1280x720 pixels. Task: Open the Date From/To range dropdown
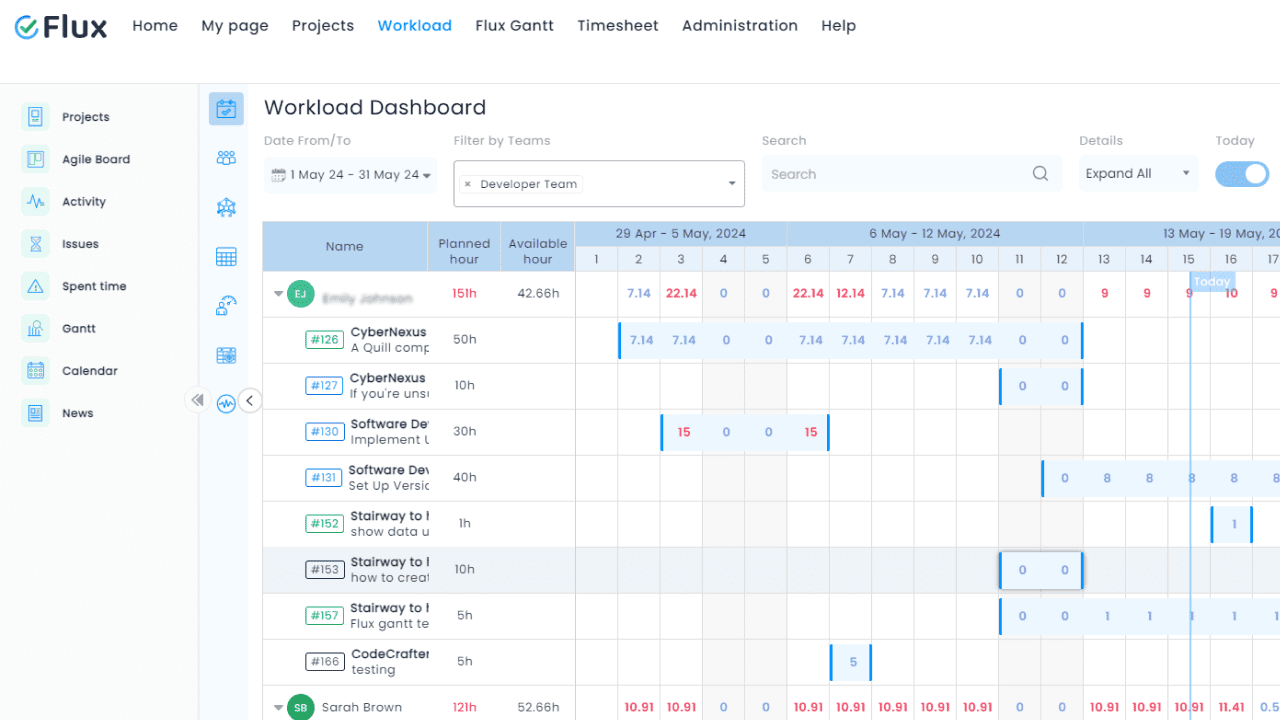coord(351,175)
